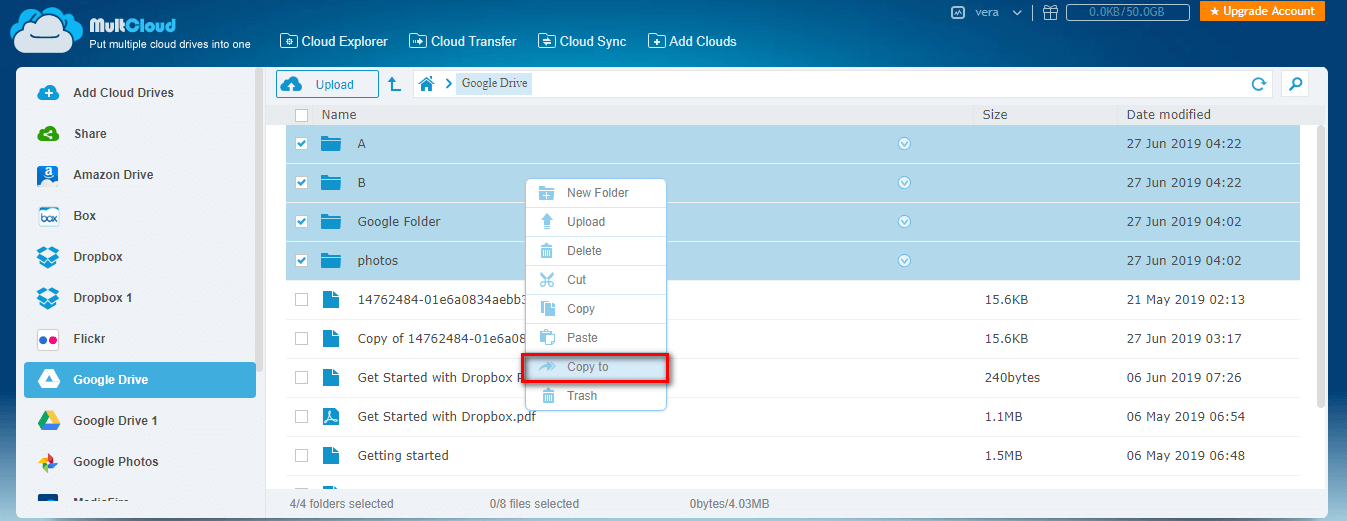Choose Copy to in context menu
The width and height of the screenshot is (1347, 521).
596,367
